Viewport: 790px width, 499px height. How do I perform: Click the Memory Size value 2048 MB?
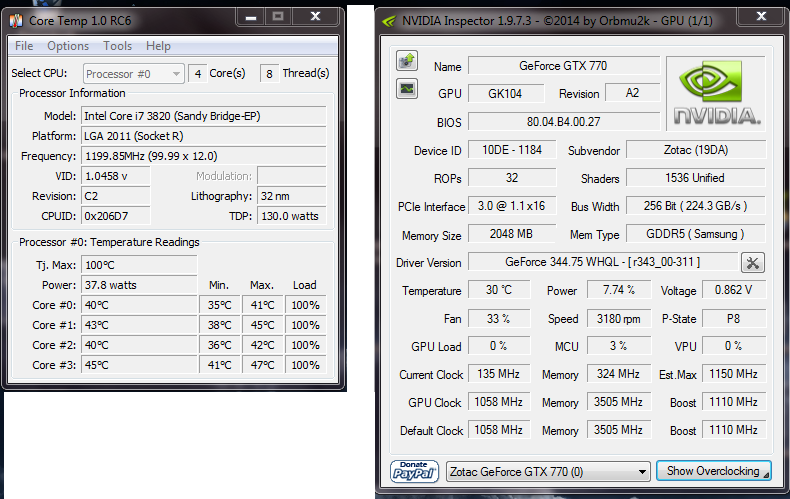[x=512, y=234]
